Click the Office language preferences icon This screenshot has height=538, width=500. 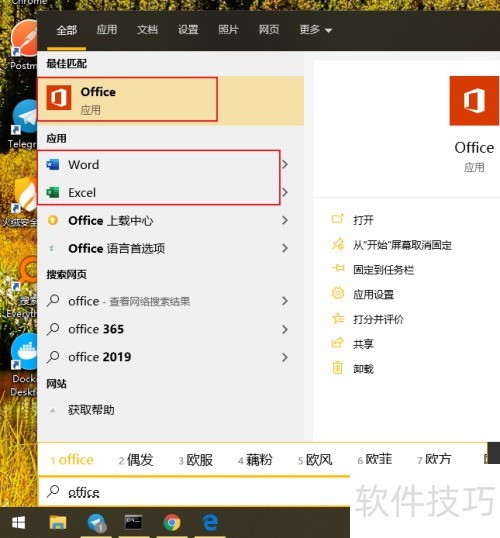pos(52,248)
